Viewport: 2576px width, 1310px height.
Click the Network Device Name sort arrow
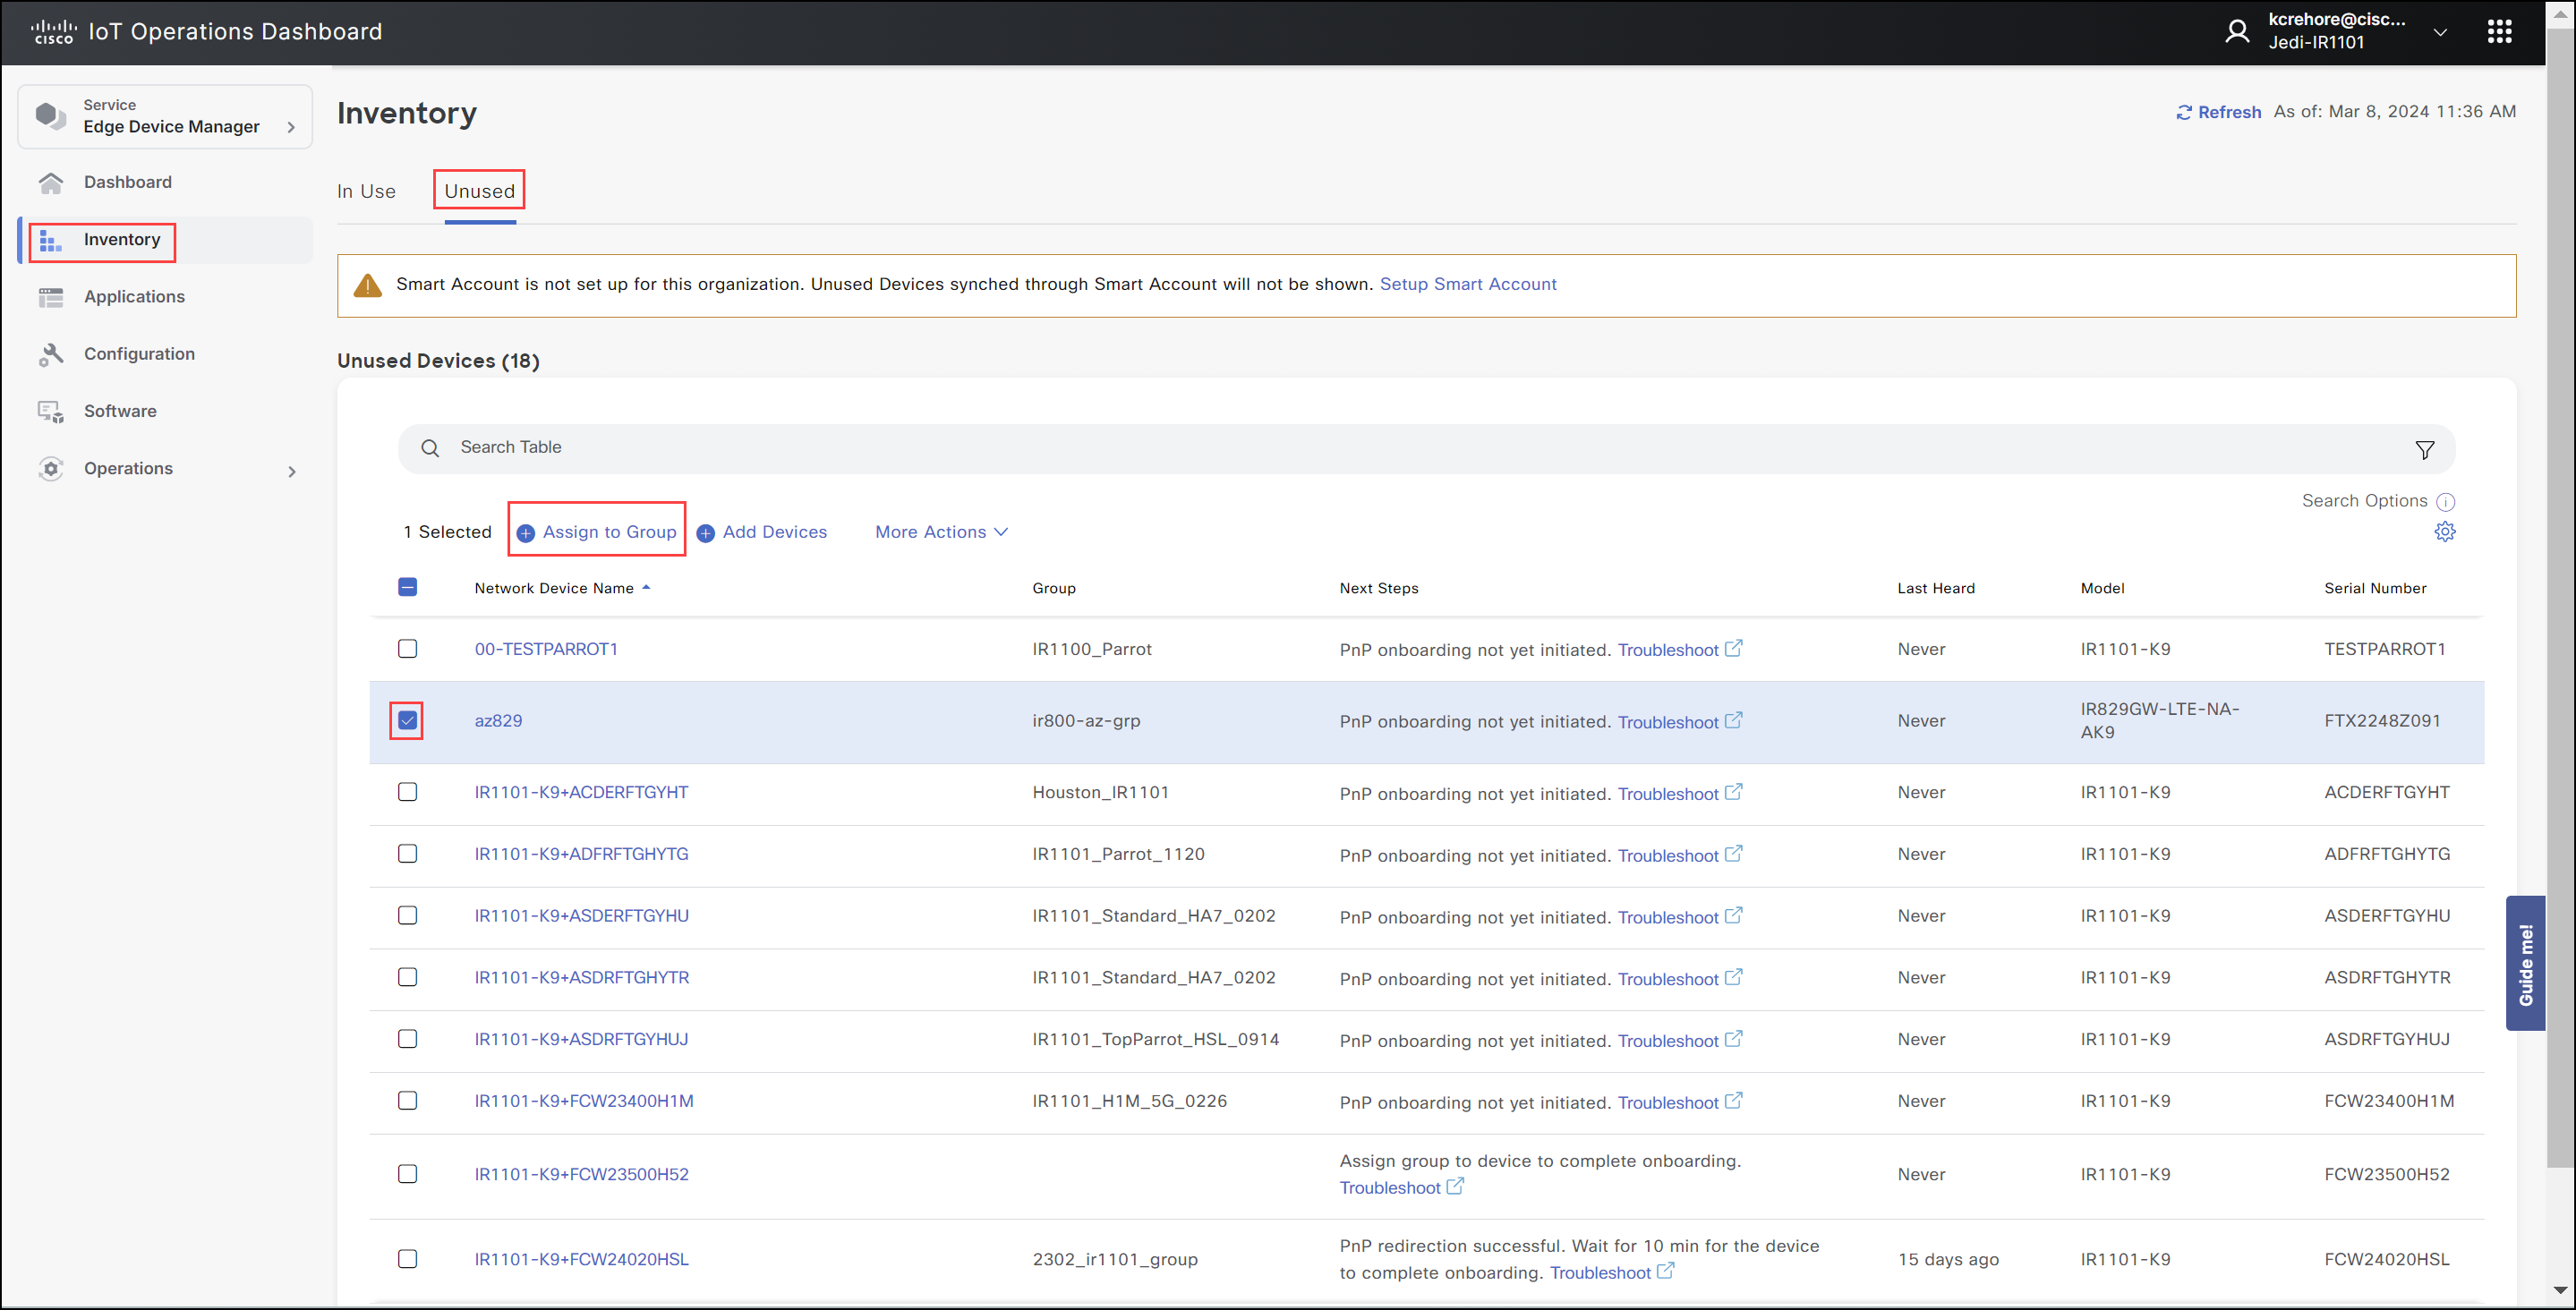point(646,587)
